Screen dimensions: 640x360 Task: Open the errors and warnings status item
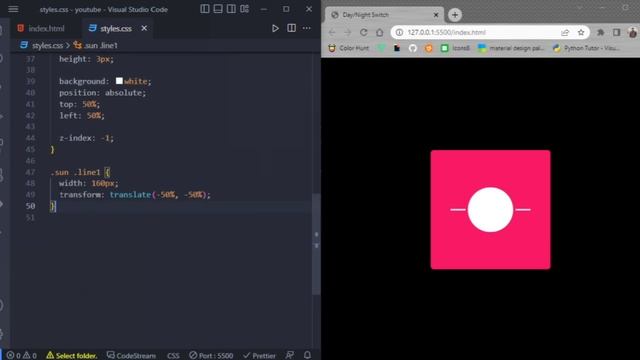pos(22,356)
